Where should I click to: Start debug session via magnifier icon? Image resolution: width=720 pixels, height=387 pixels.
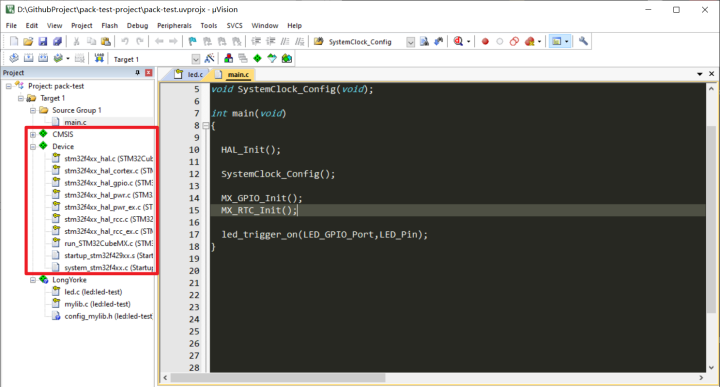[x=458, y=41]
